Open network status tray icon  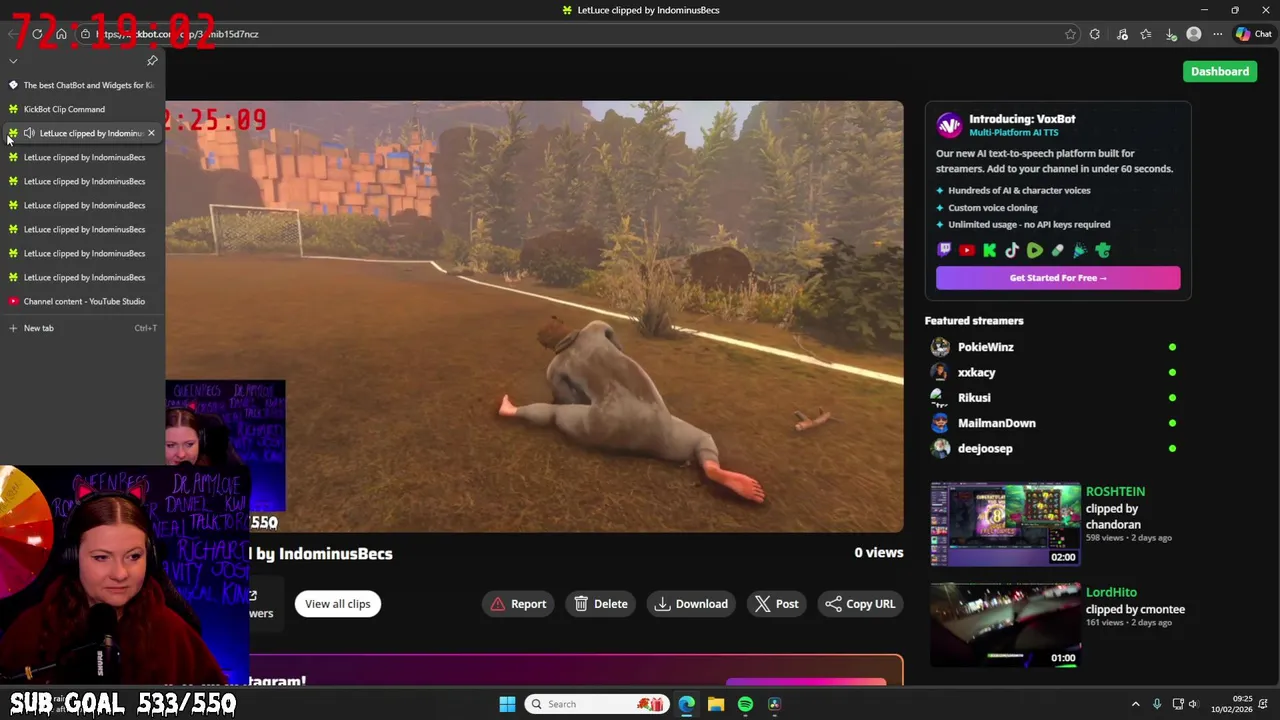(x=1178, y=704)
